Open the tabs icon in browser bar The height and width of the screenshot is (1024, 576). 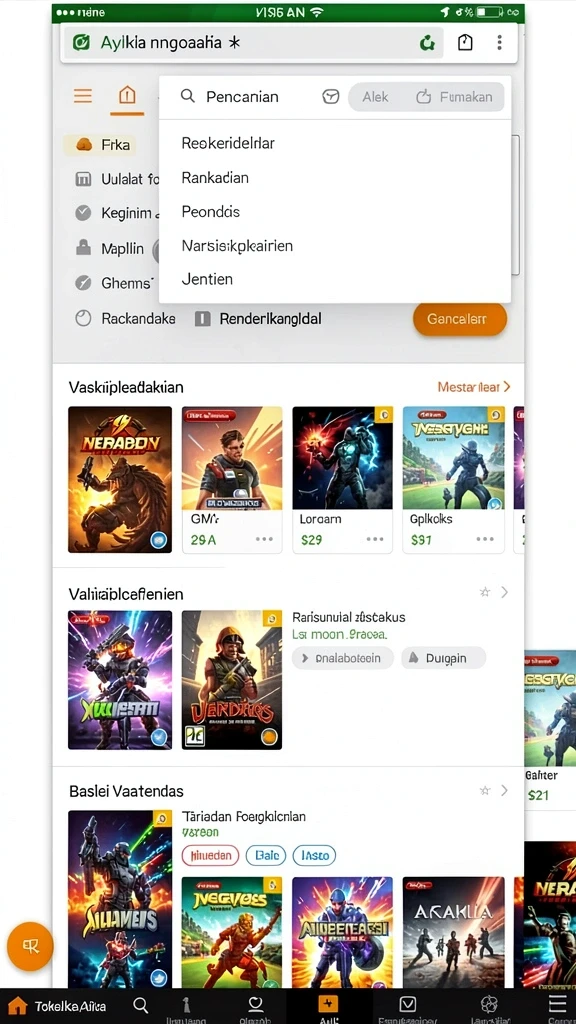point(465,43)
